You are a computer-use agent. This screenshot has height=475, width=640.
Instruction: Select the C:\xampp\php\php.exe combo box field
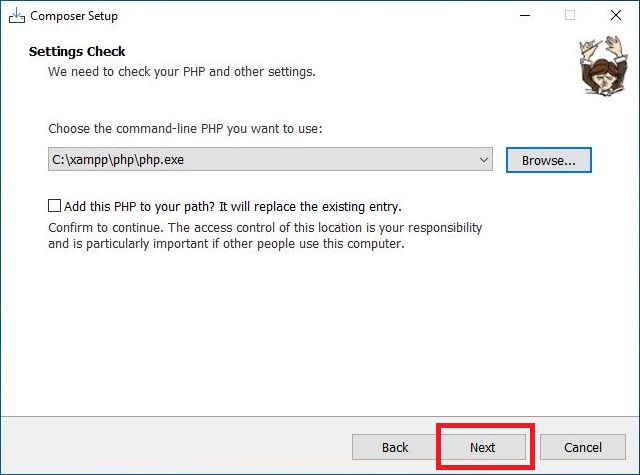[x=270, y=160]
